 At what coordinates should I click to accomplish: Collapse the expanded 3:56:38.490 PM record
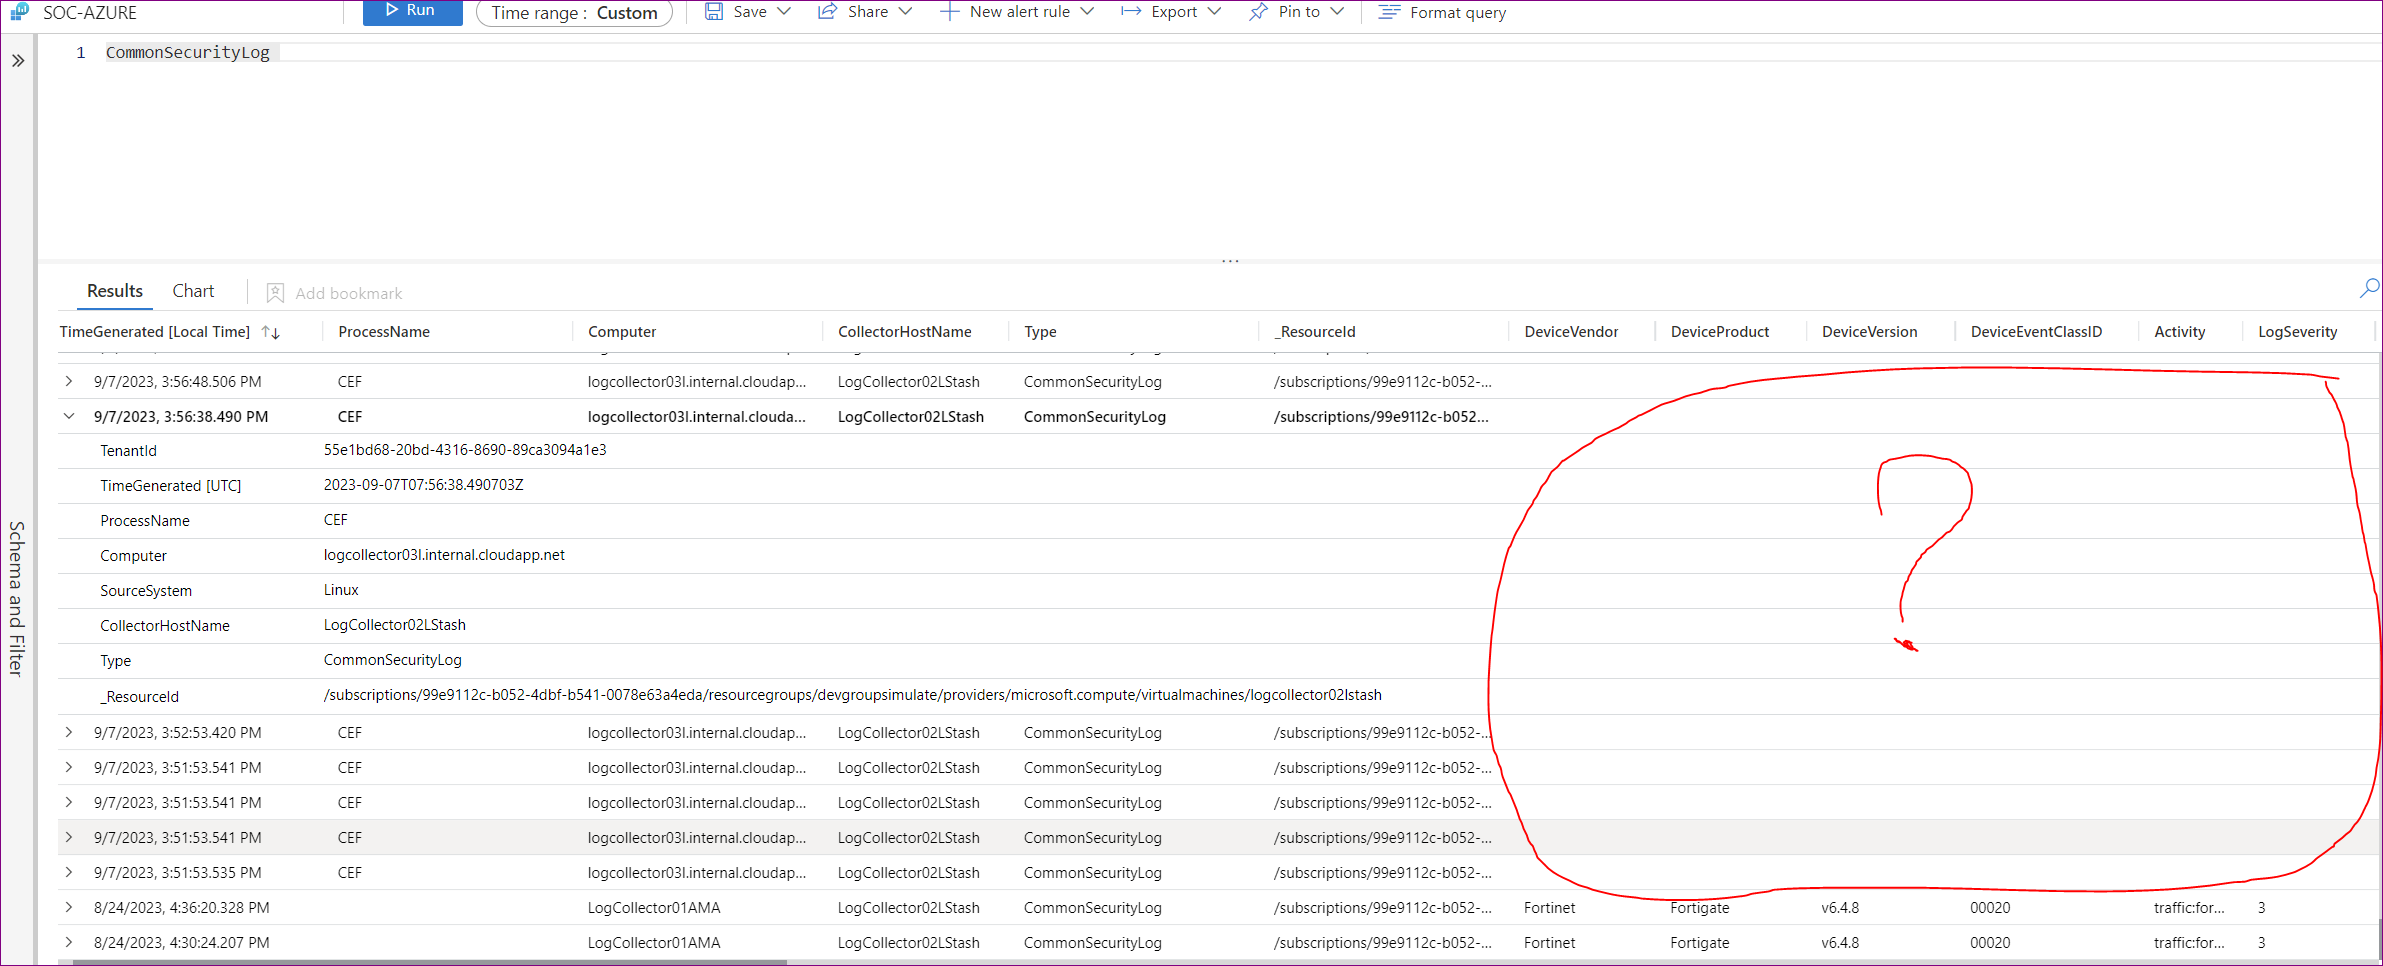click(x=68, y=416)
